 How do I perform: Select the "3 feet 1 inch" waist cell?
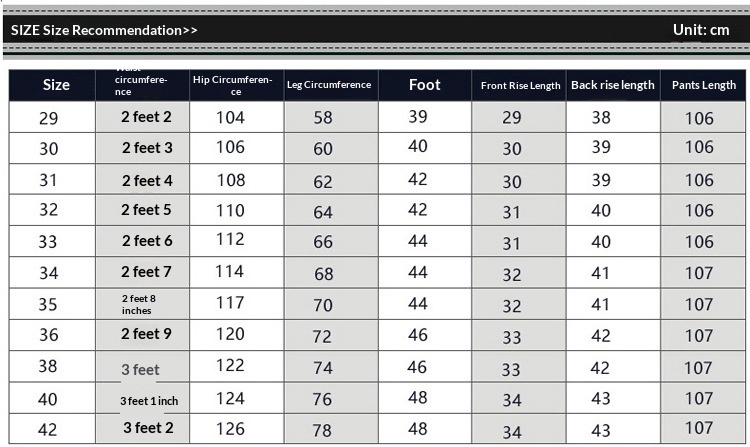tap(149, 401)
